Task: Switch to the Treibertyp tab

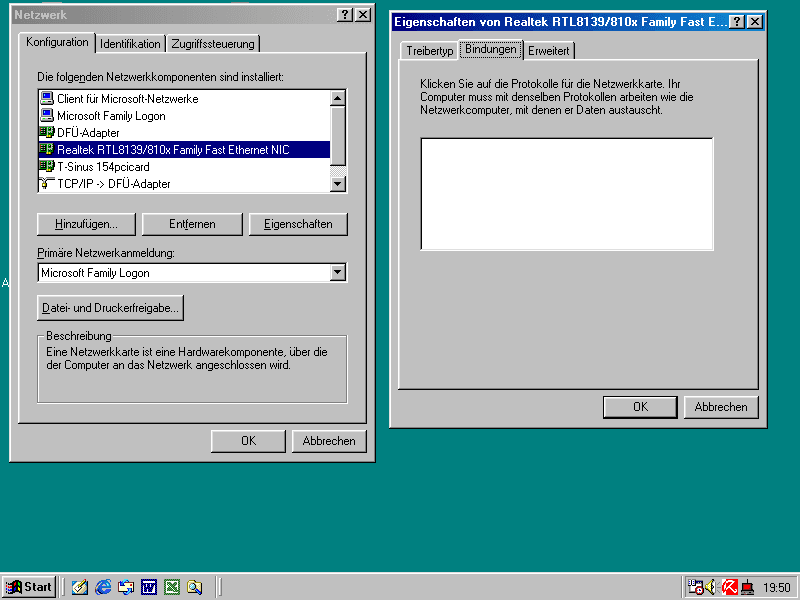Action: 430,51
